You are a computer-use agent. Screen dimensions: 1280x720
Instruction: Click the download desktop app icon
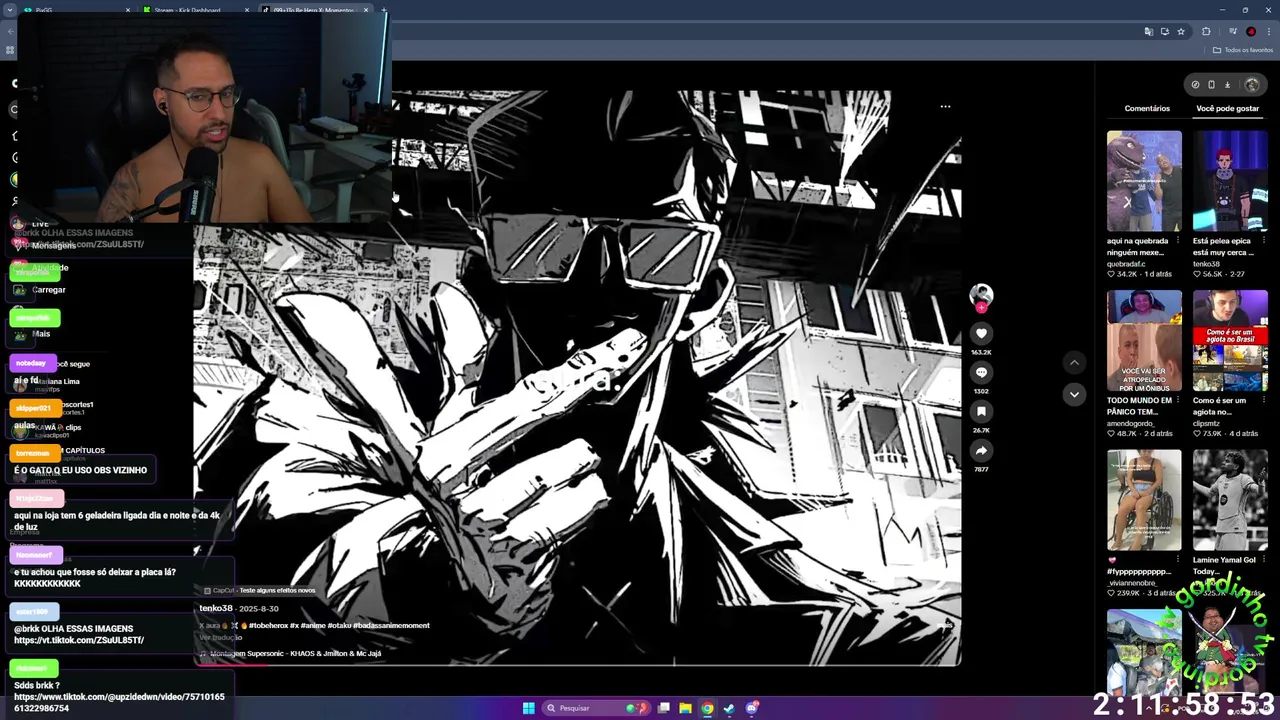tap(1227, 85)
